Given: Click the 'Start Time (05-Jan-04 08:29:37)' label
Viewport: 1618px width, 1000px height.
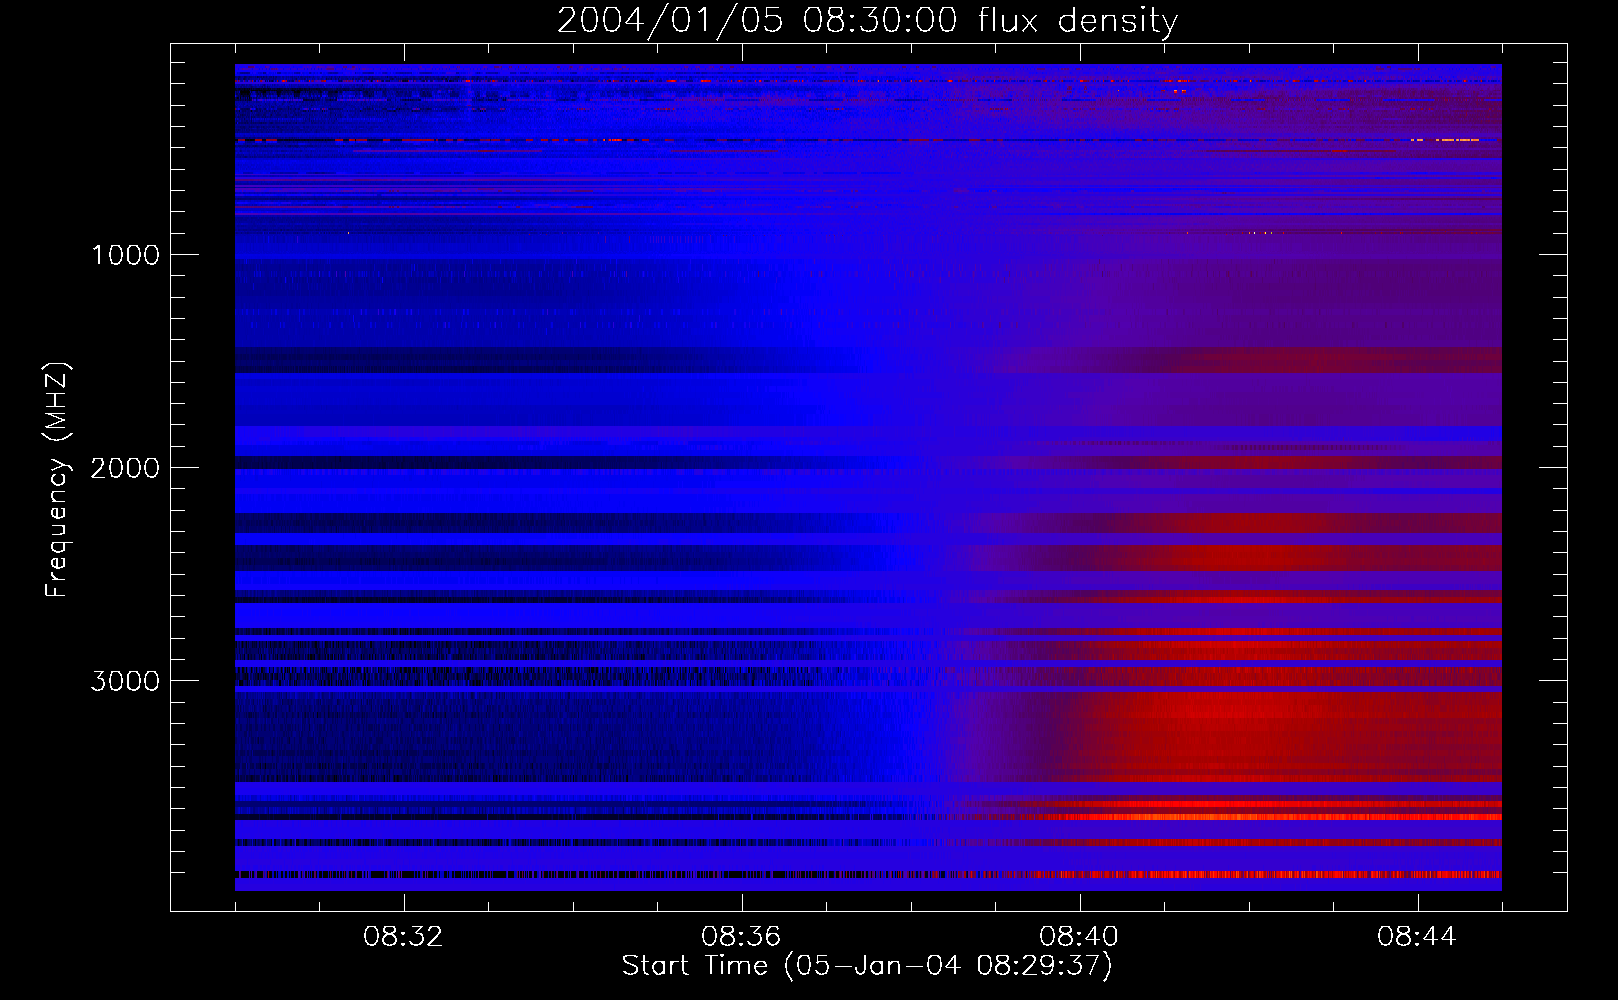Looking at the screenshot, I should pyautogui.click(x=867, y=966).
